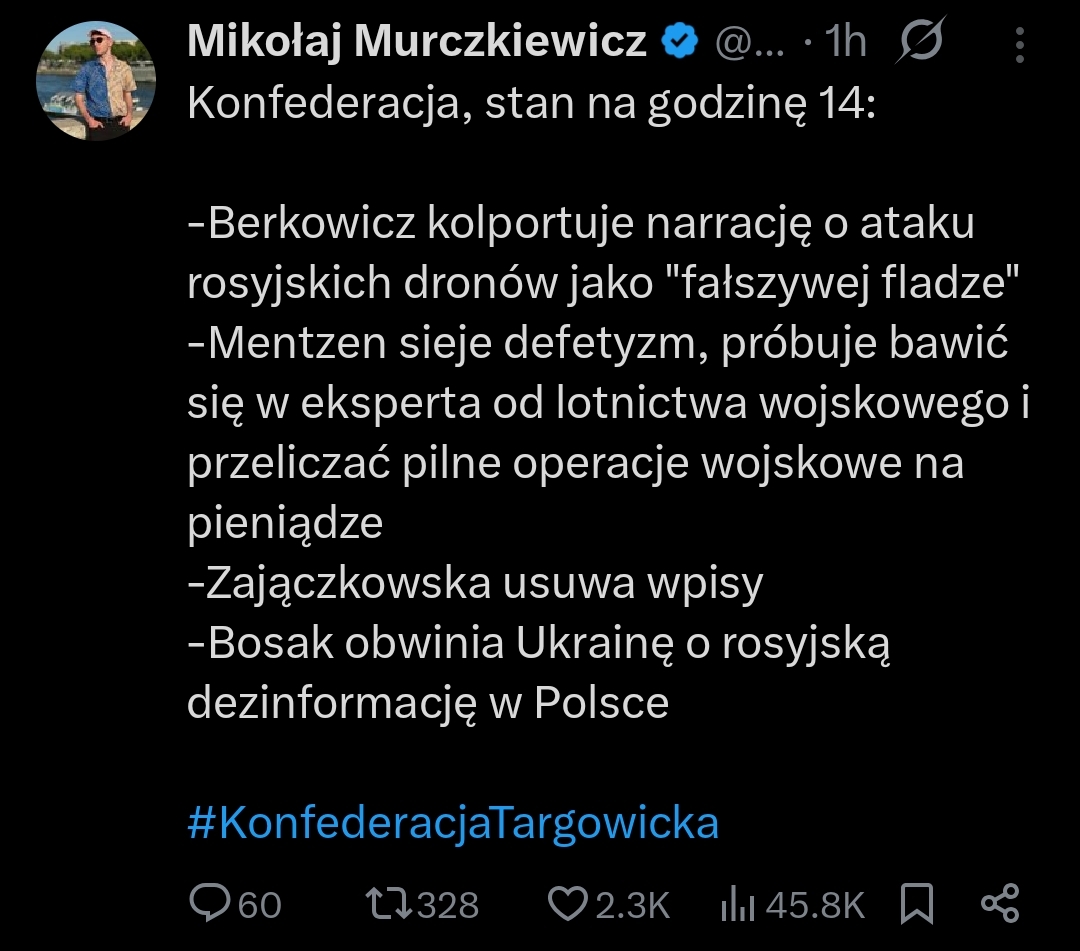The image size is (1080, 951).
Task: Open Mikołaj Murczkiewicz's profile picture
Action: tap(96, 81)
